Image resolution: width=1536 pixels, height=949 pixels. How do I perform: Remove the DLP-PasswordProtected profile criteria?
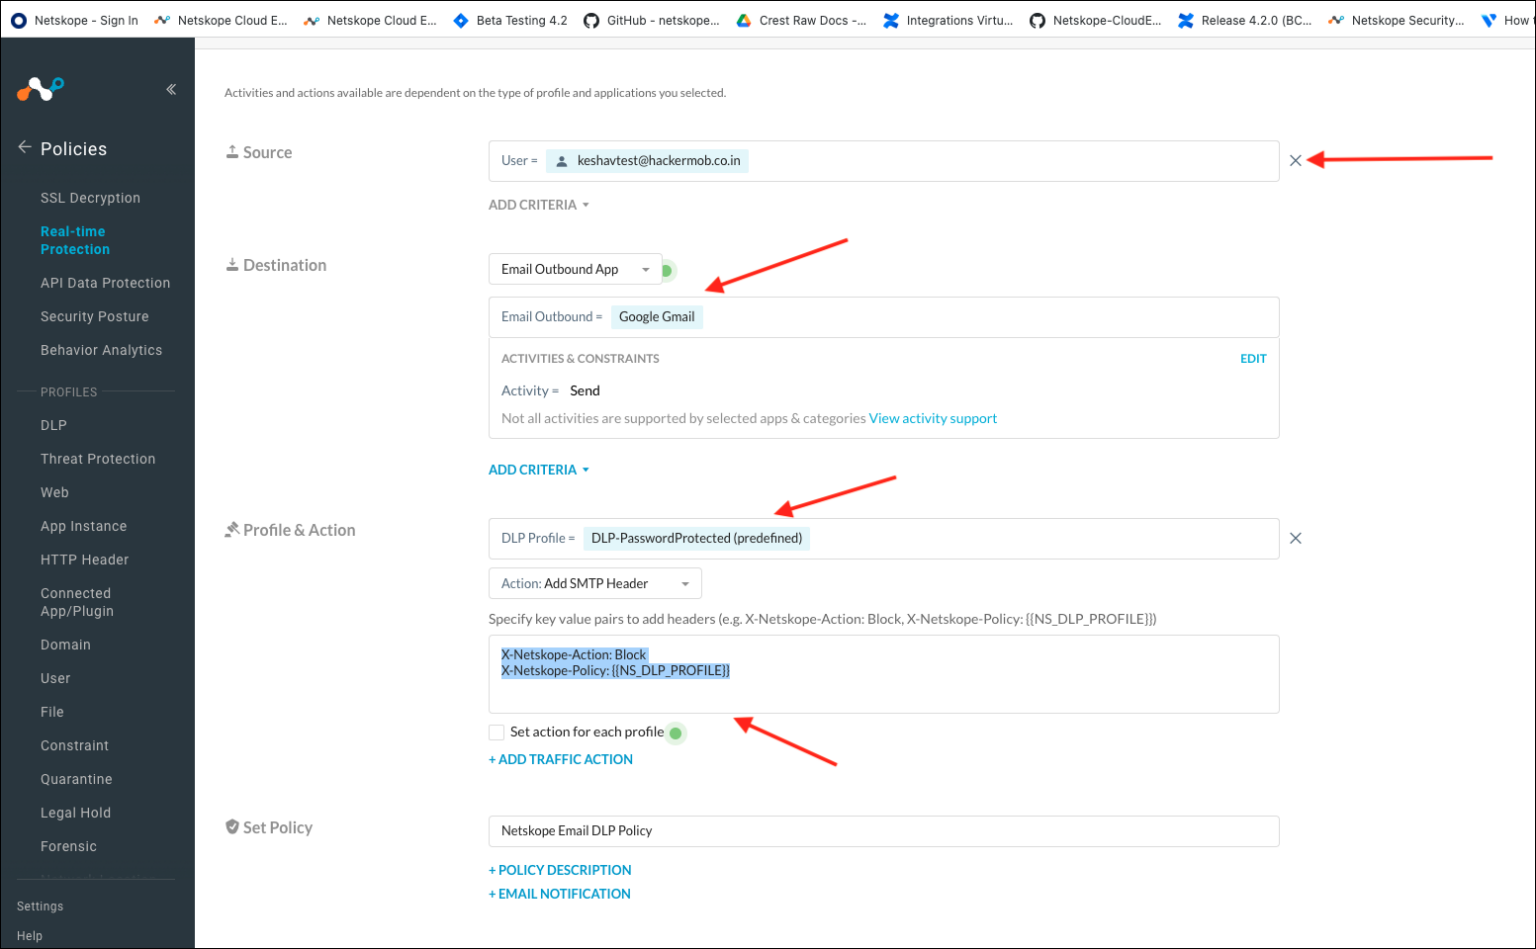[1295, 538]
